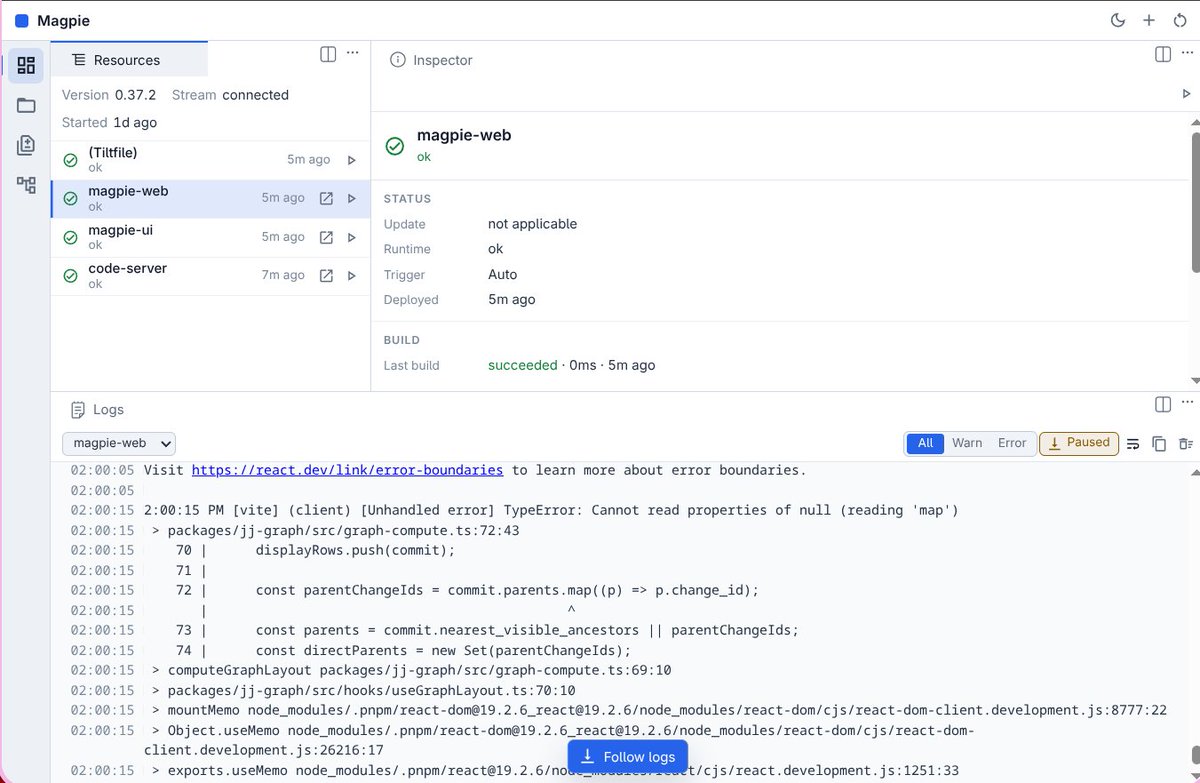Screen dimensions: 1200x783
Task: Click the 'Auto' trigger value
Action: (x=503, y=274)
